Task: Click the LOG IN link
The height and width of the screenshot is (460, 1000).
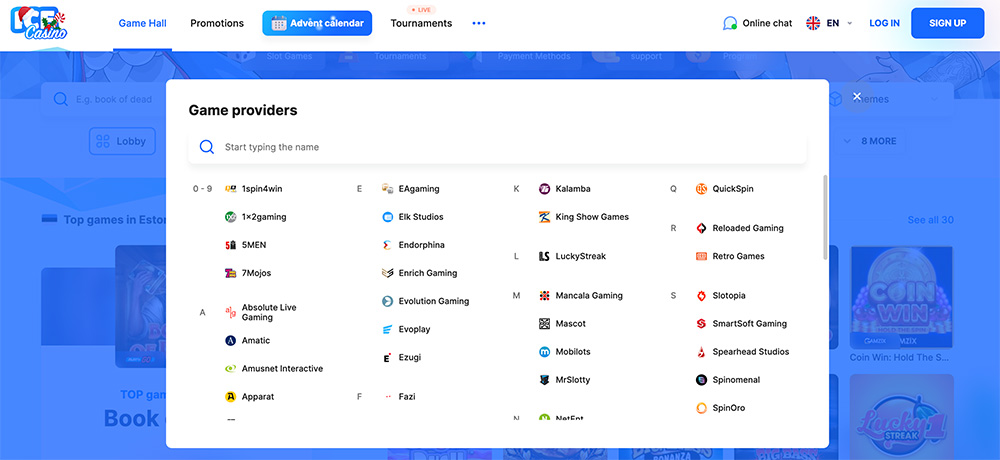Action: 884,23
